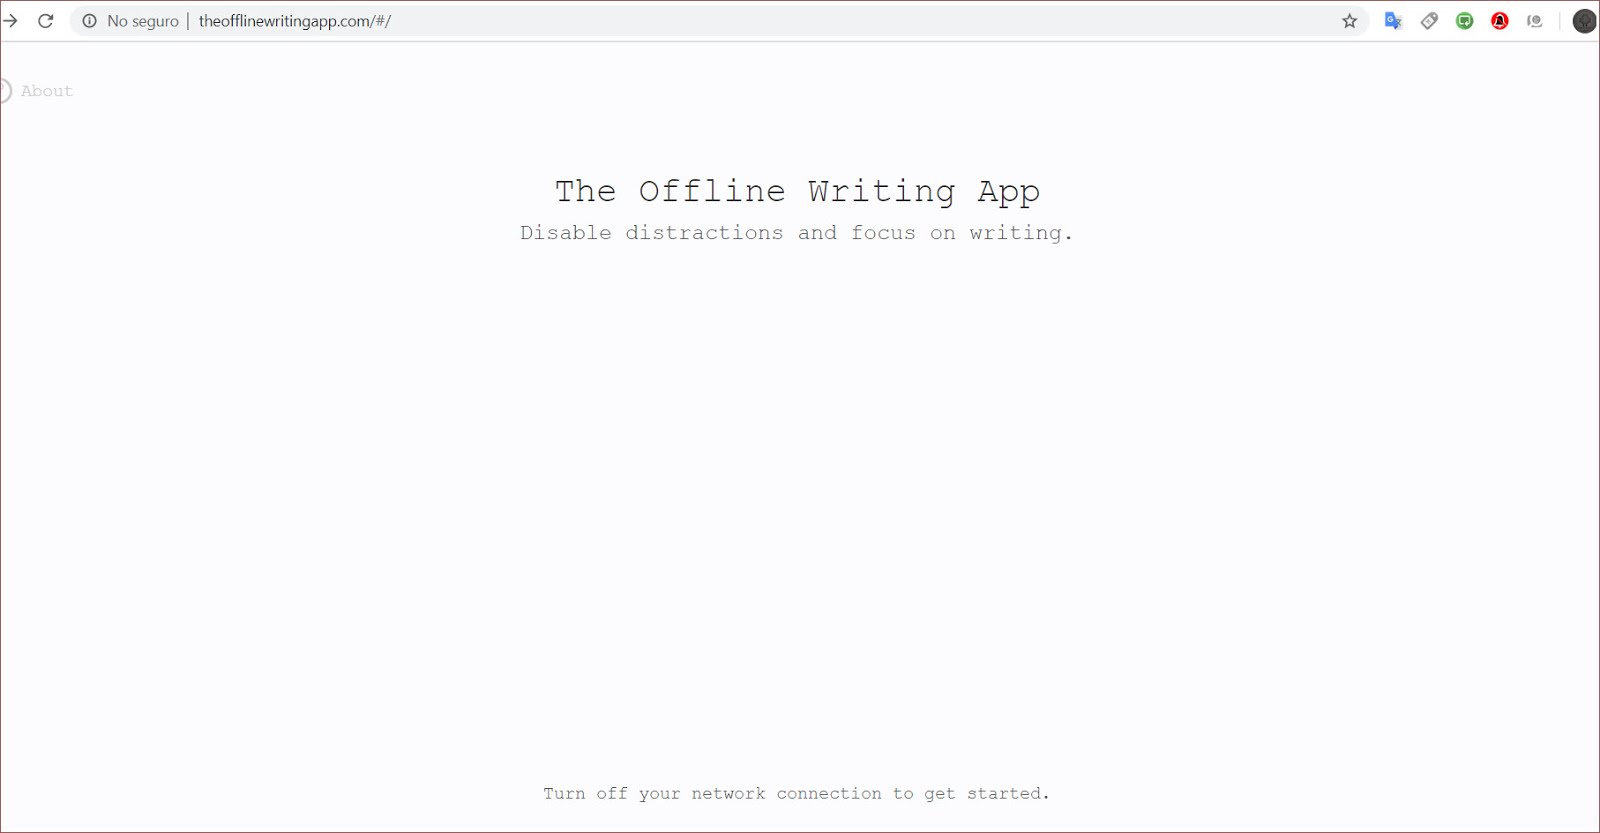Bookmark this page with the star
The height and width of the screenshot is (833, 1600).
coord(1349,21)
